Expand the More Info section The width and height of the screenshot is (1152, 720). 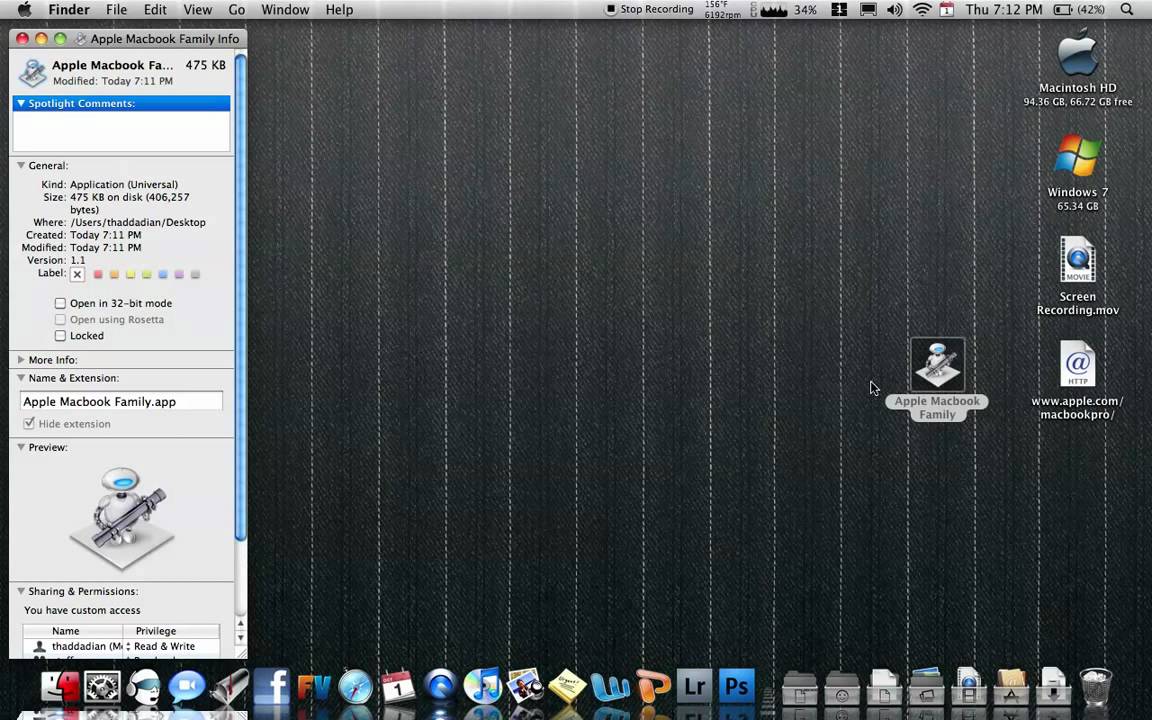pos(21,360)
